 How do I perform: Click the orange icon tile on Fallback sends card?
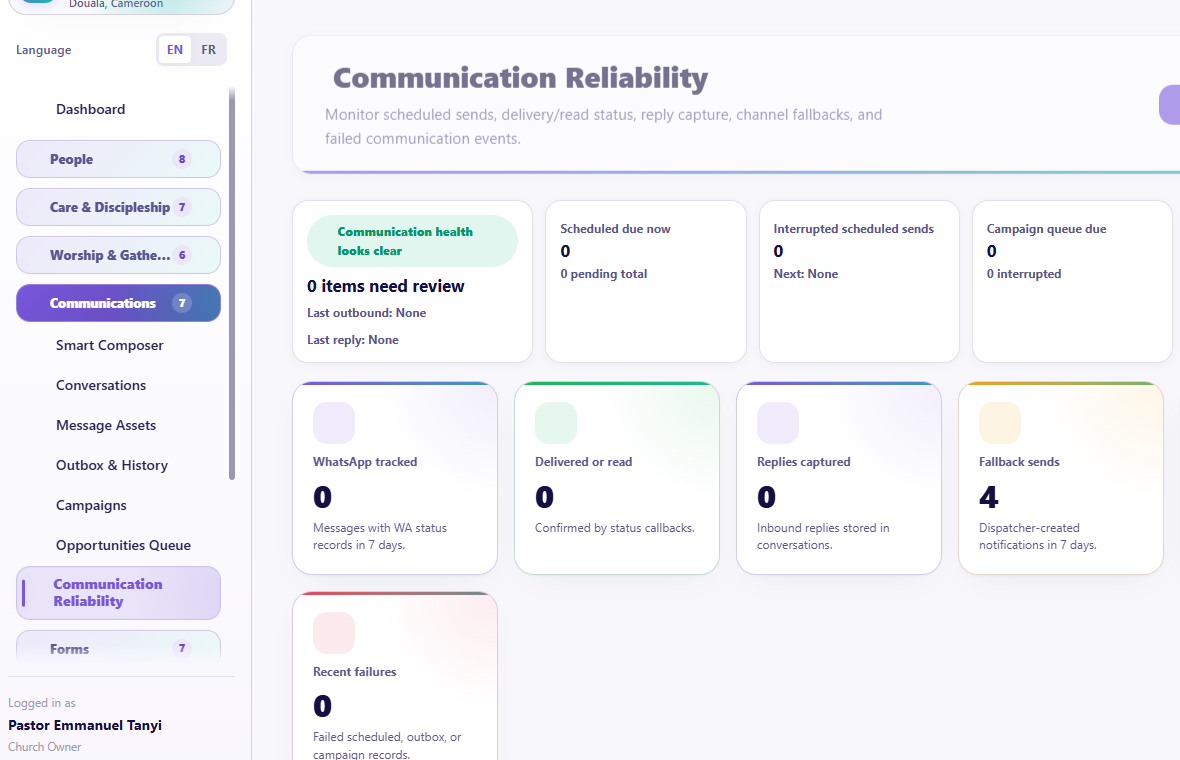999,423
